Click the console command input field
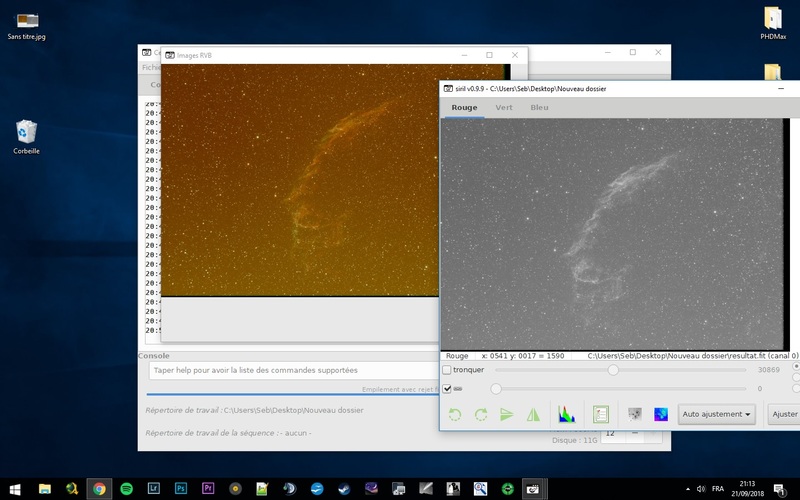800x500 pixels. coord(294,370)
